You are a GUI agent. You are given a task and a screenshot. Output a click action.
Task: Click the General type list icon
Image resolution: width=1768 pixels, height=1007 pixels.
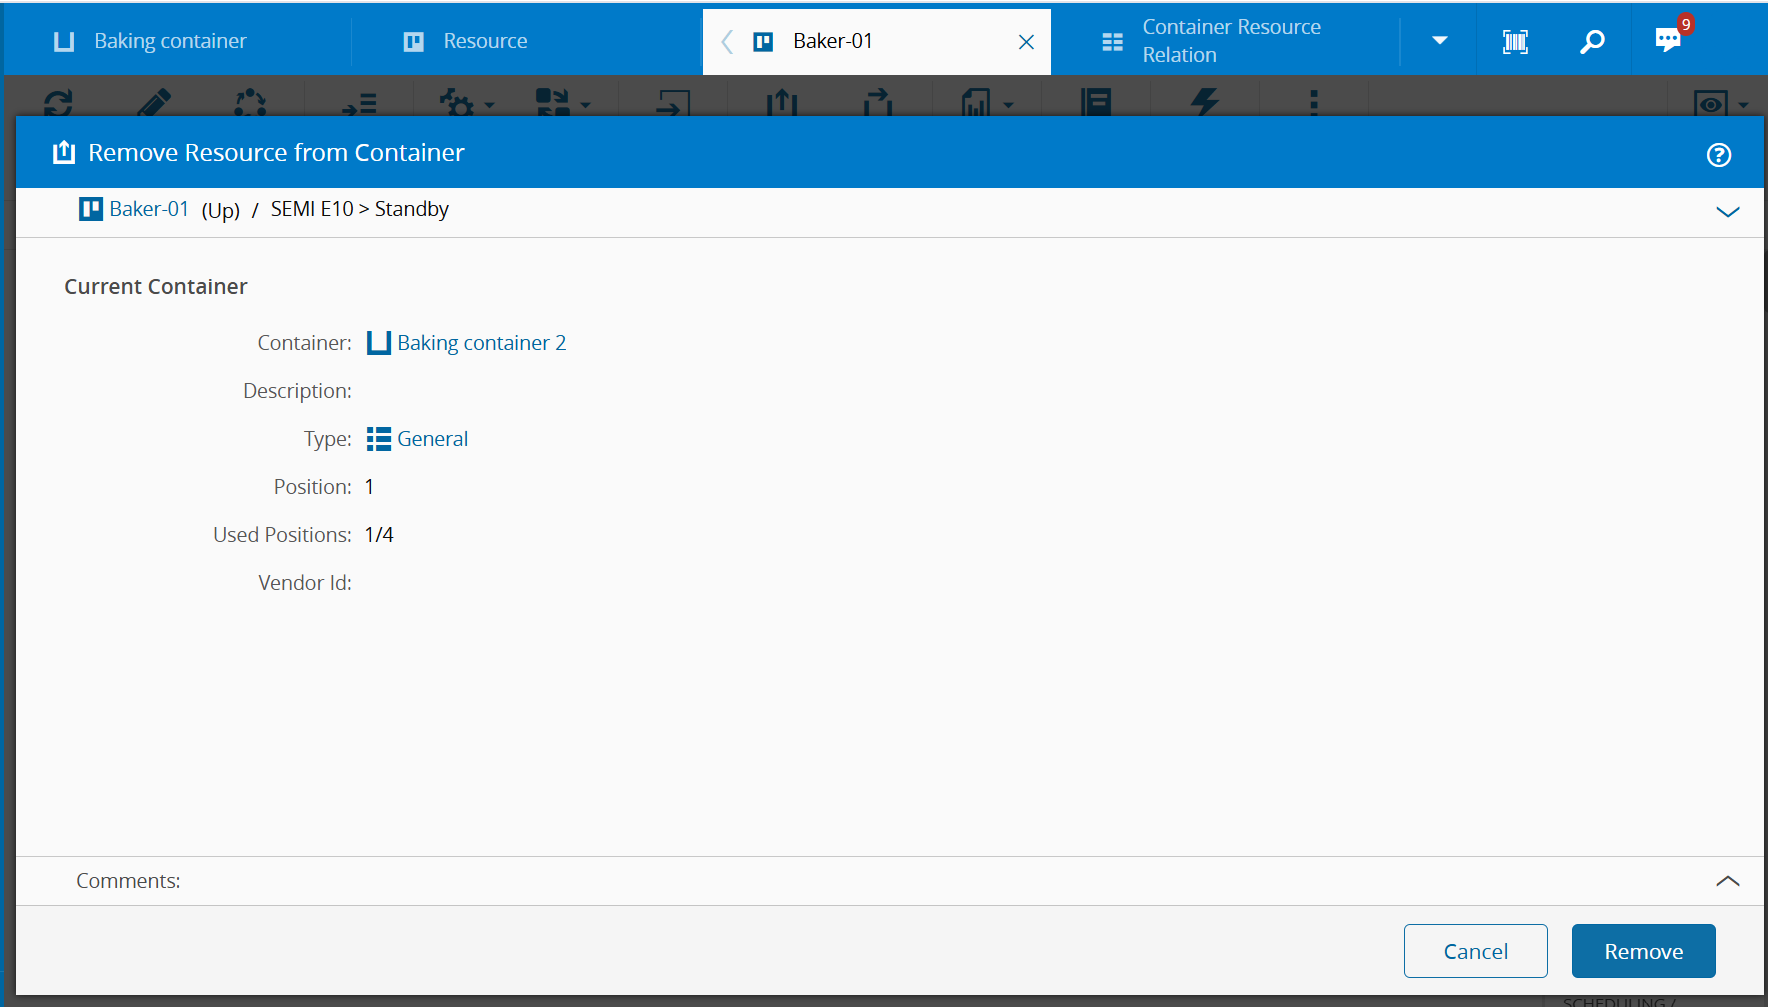click(x=379, y=439)
